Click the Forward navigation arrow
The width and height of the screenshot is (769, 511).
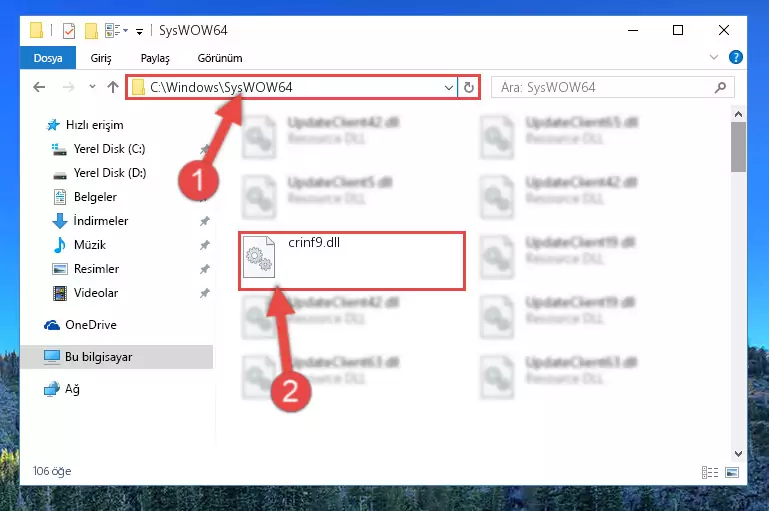(x=69, y=87)
